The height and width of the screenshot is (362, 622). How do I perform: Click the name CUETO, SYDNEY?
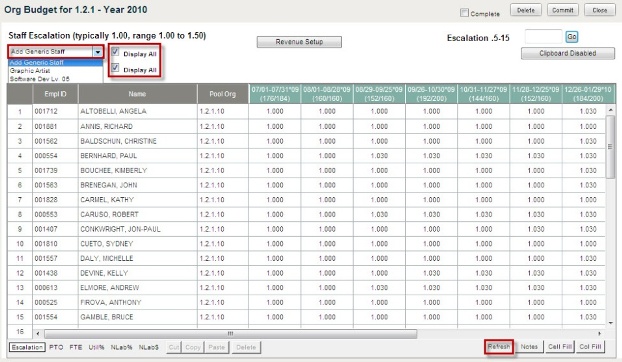tap(107, 244)
